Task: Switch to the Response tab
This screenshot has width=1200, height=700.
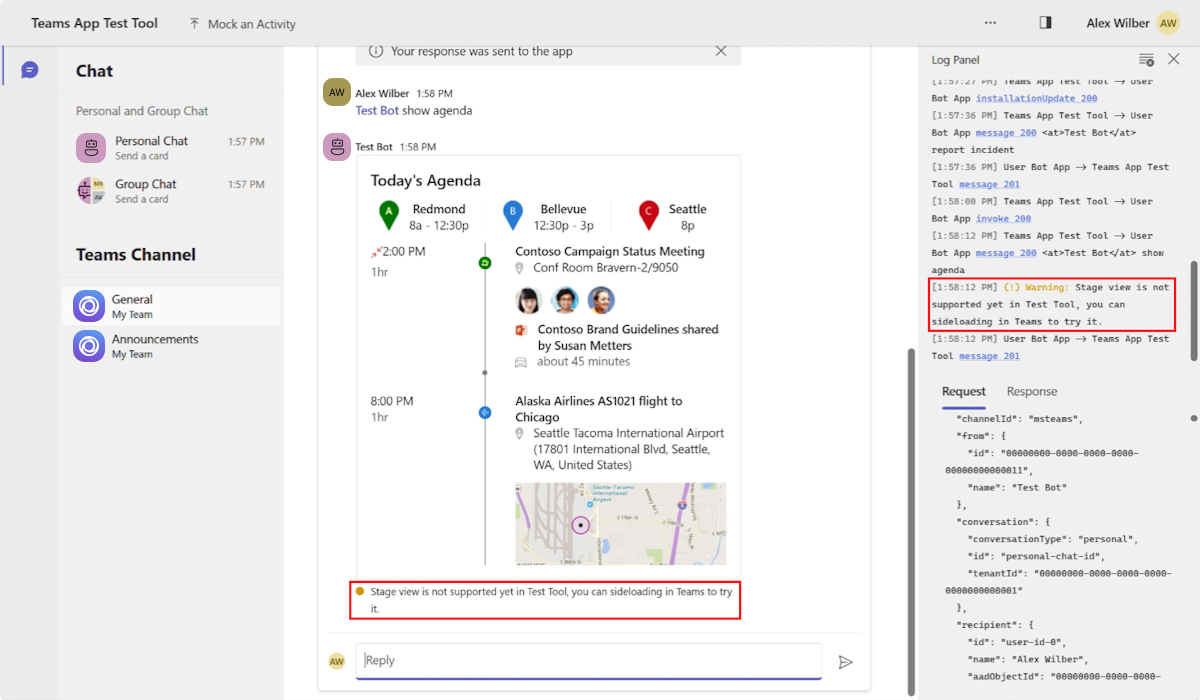Action: tap(1032, 392)
